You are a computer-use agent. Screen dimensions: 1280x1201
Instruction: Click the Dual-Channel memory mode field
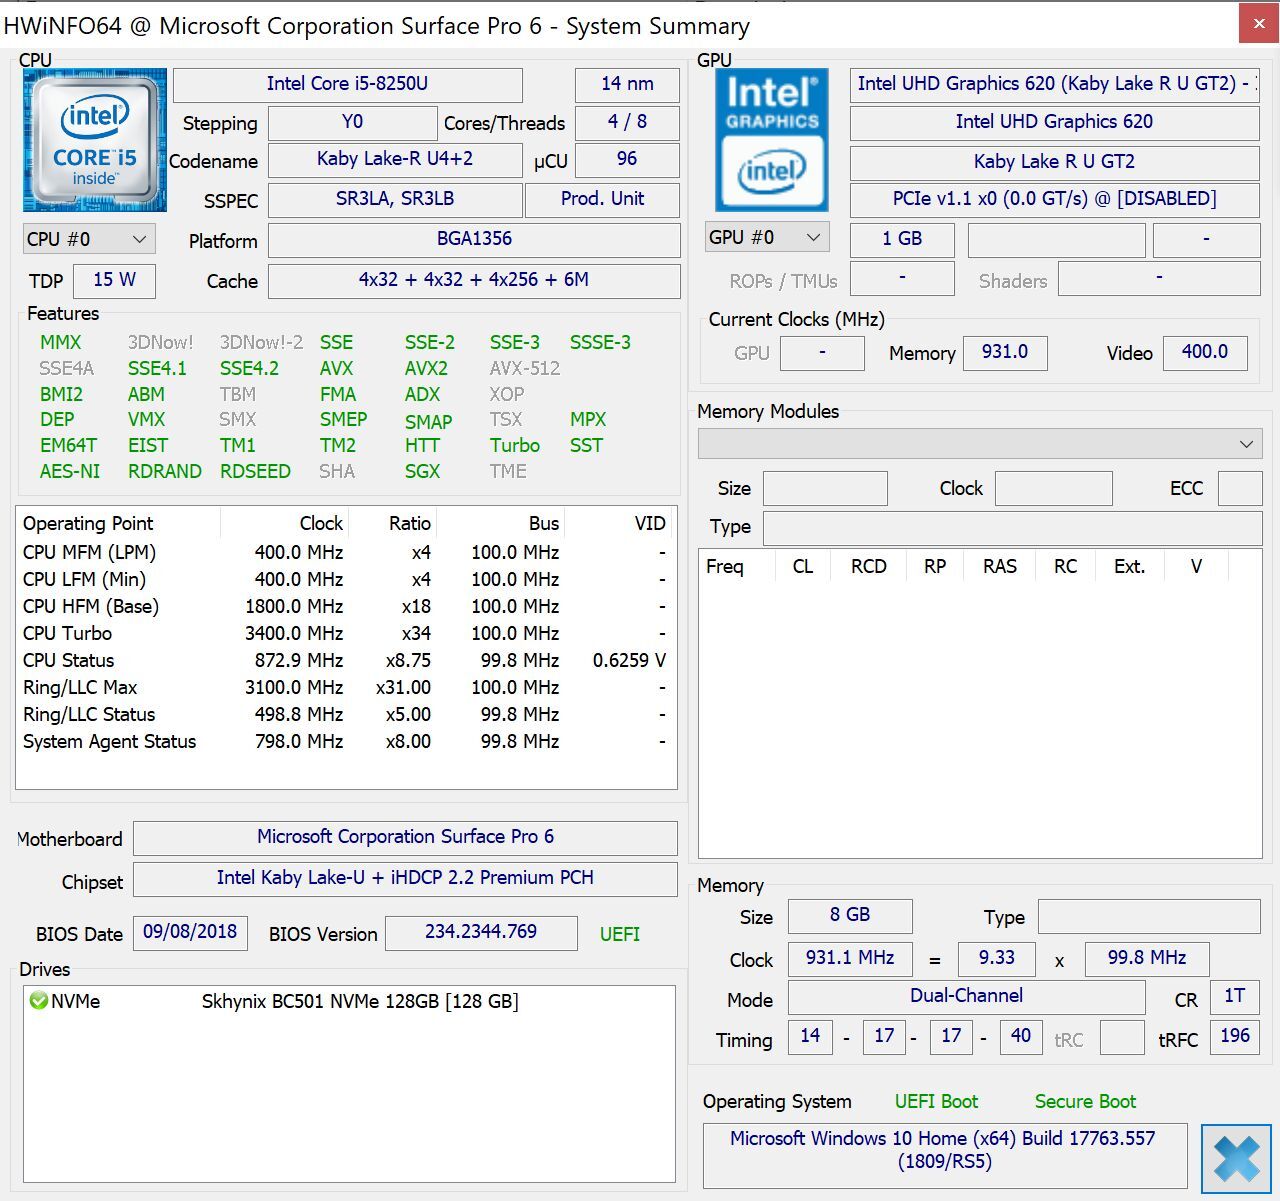(965, 996)
